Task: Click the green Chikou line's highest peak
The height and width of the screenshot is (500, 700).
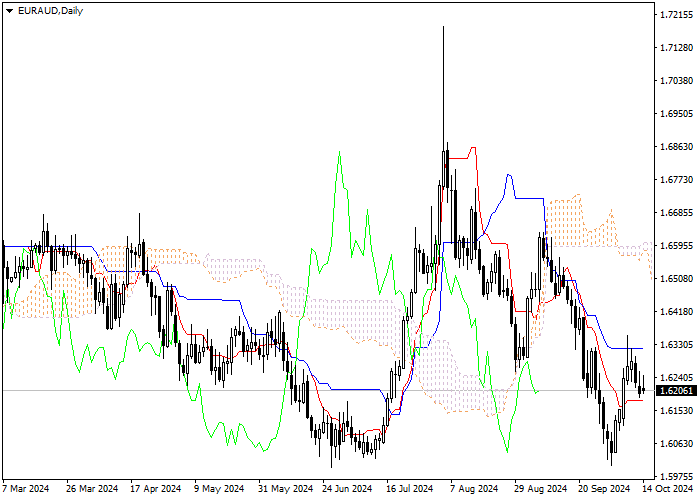Action: tap(340, 153)
